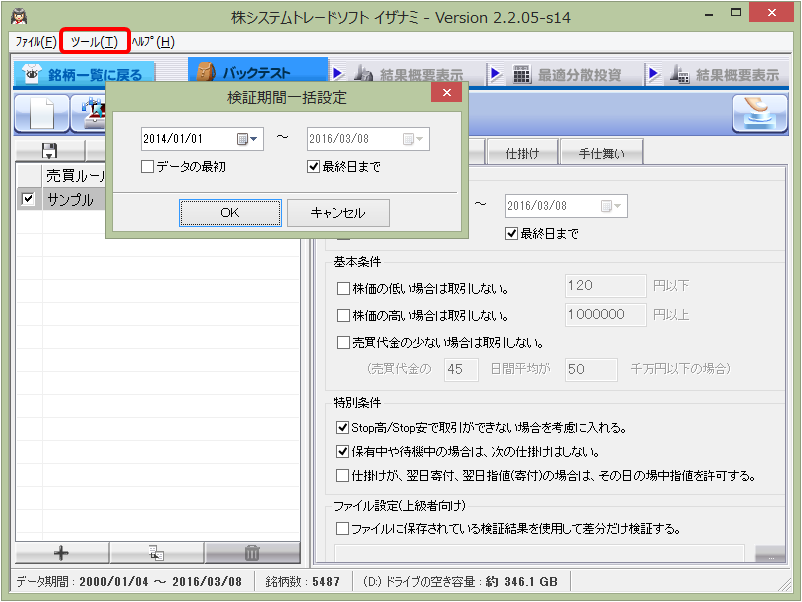Close the 検証期間一括設定 dialog
Screen dimensions: 802x602
coord(447,93)
